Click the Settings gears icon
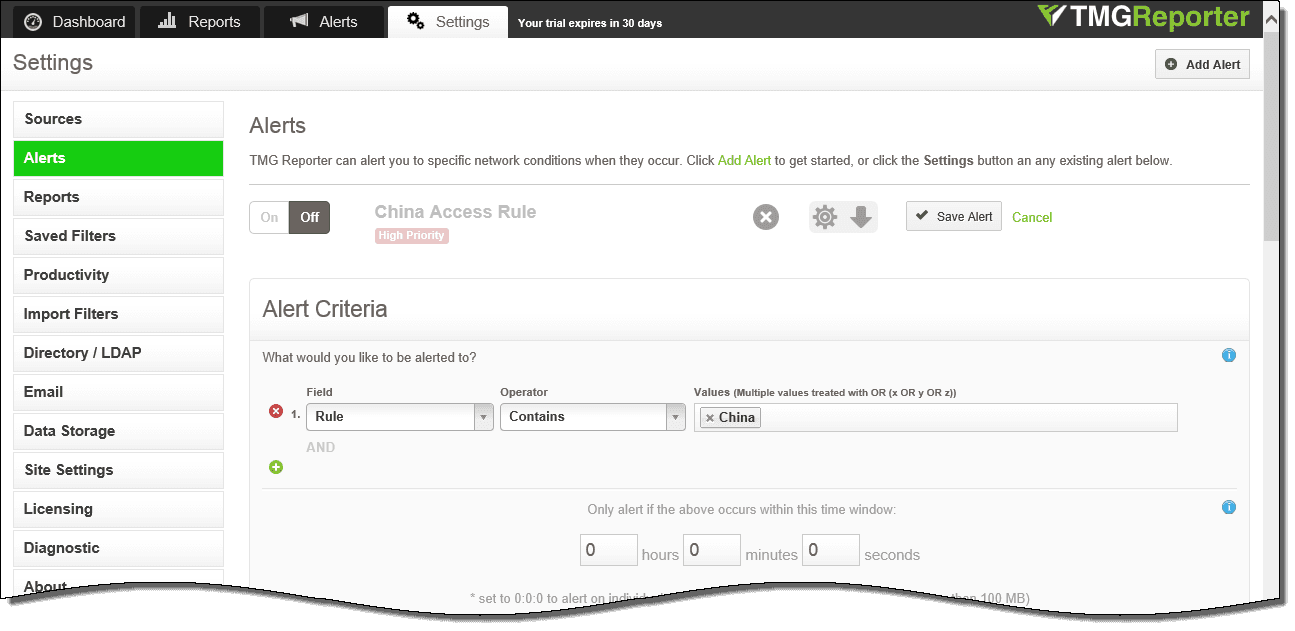Image resolution: width=1295 pixels, height=631 pixels. (416, 21)
